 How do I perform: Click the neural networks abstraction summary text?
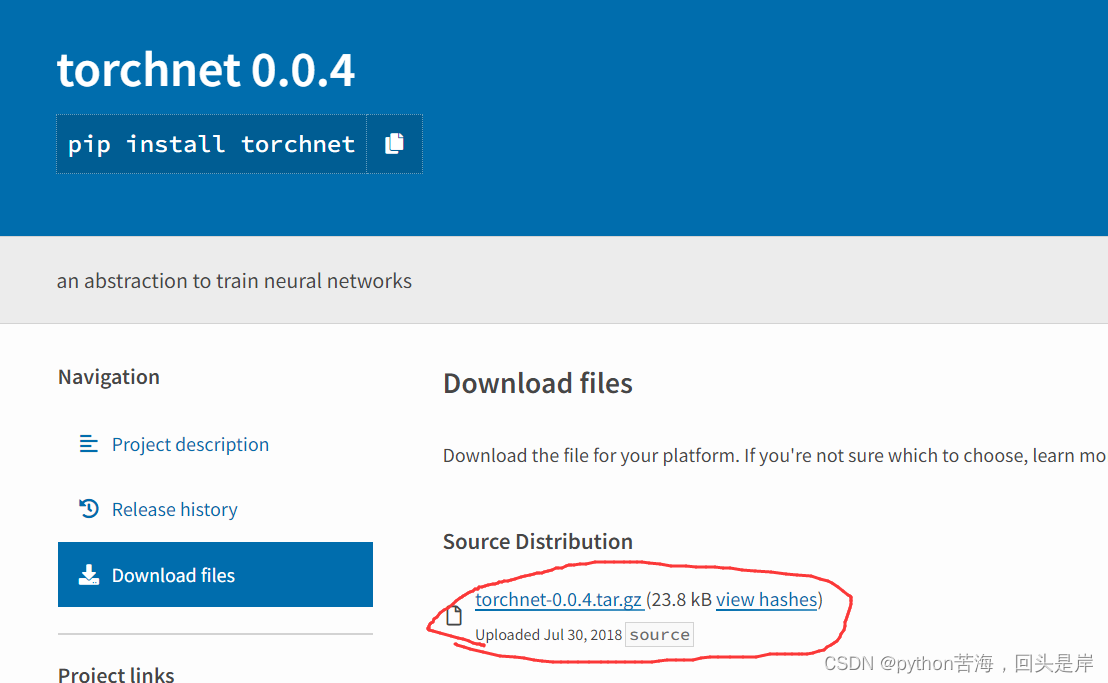pyautogui.click(x=233, y=281)
